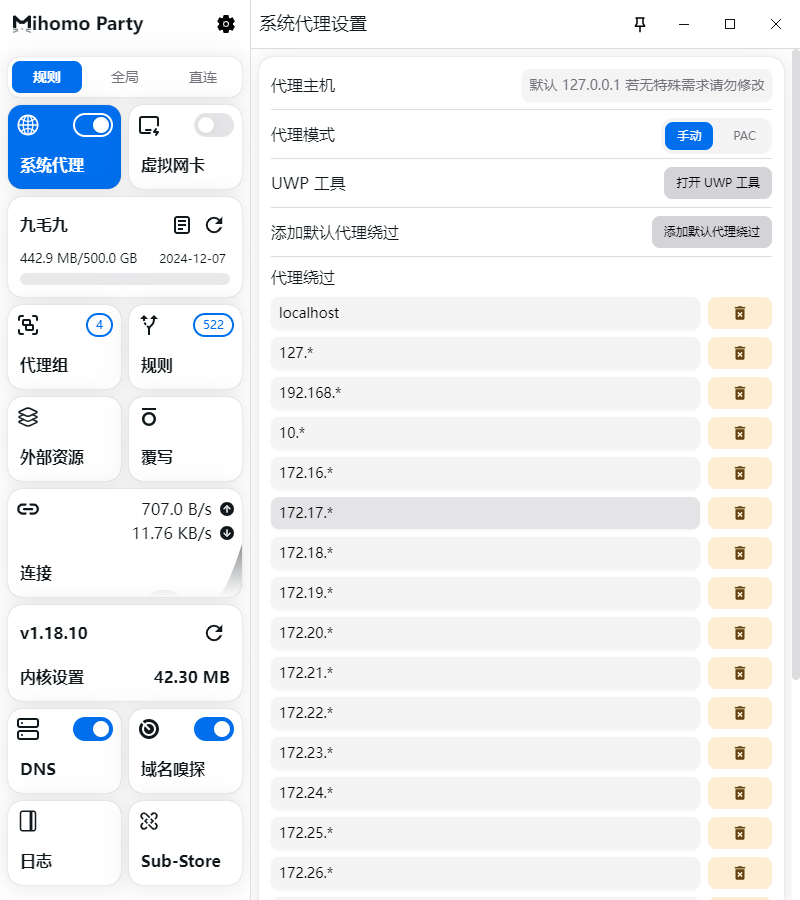The image size is (800, 900).
Task: Enable the 虚拟网卡 toggle switch
Action: point(213,125)
